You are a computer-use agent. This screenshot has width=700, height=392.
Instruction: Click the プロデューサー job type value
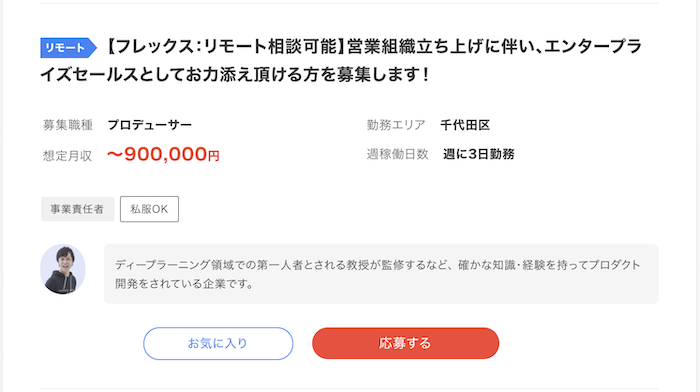(x=150, y=125)
